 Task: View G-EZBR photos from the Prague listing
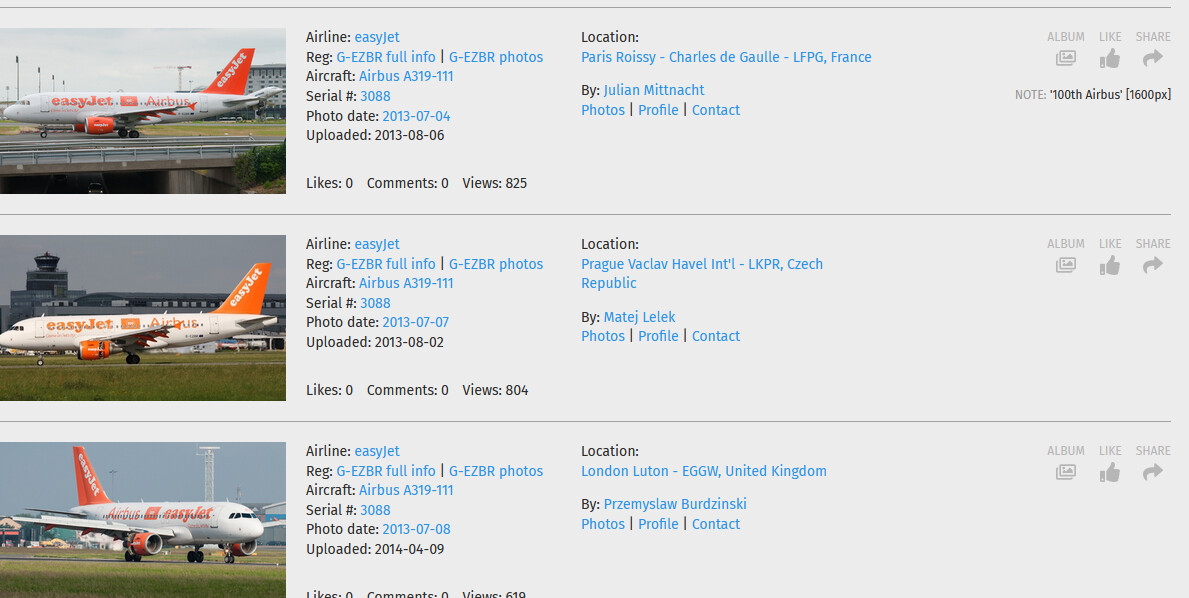[x=496, y=264]
